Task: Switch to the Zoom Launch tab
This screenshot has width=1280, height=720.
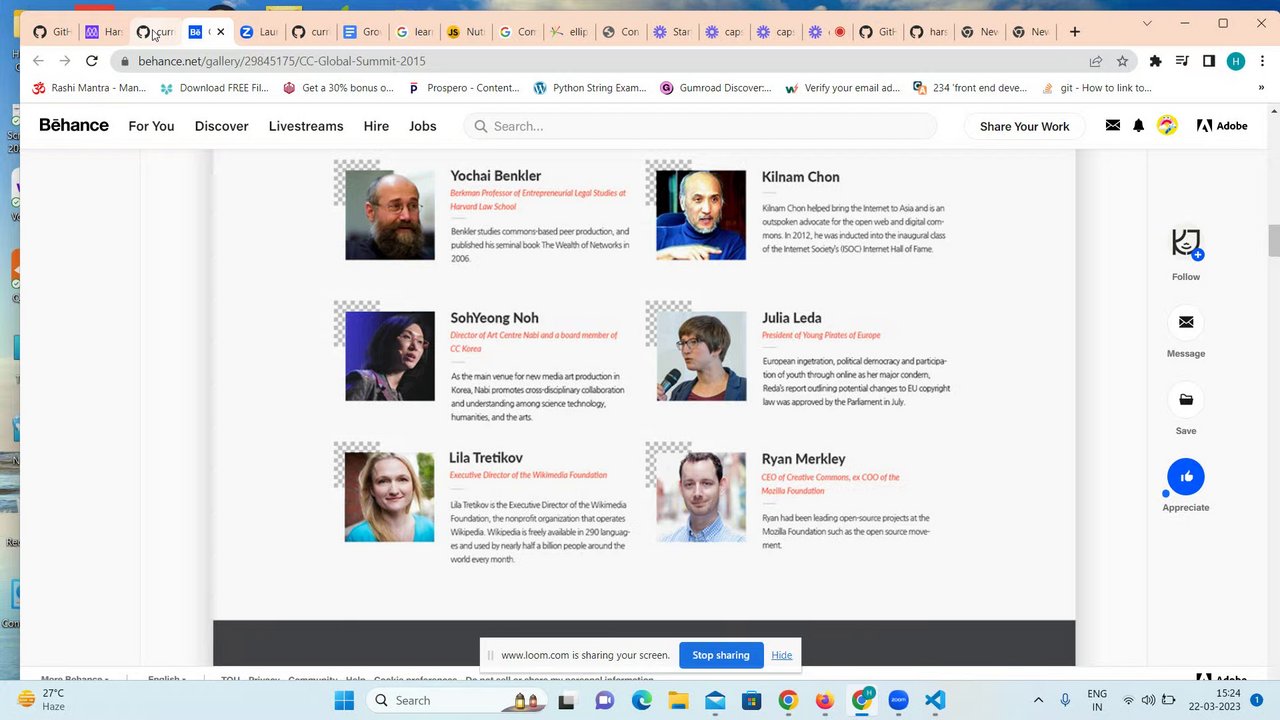Action: 257,32
